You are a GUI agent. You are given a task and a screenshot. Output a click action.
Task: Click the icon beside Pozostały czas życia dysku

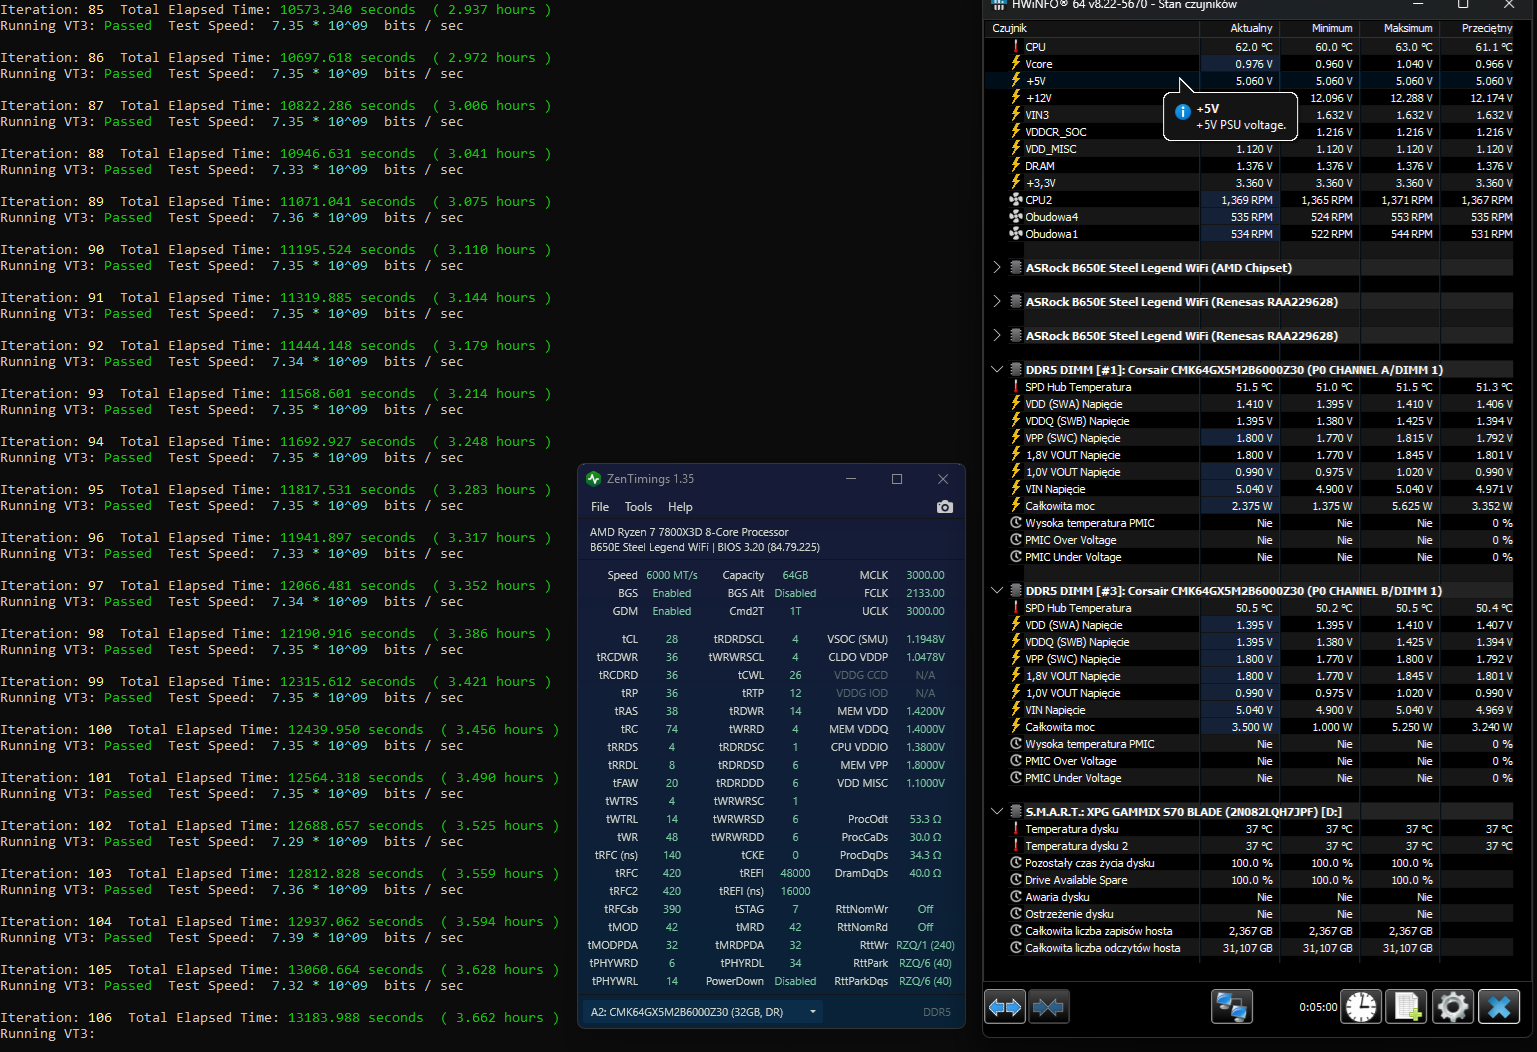[x=1016, y=863]
